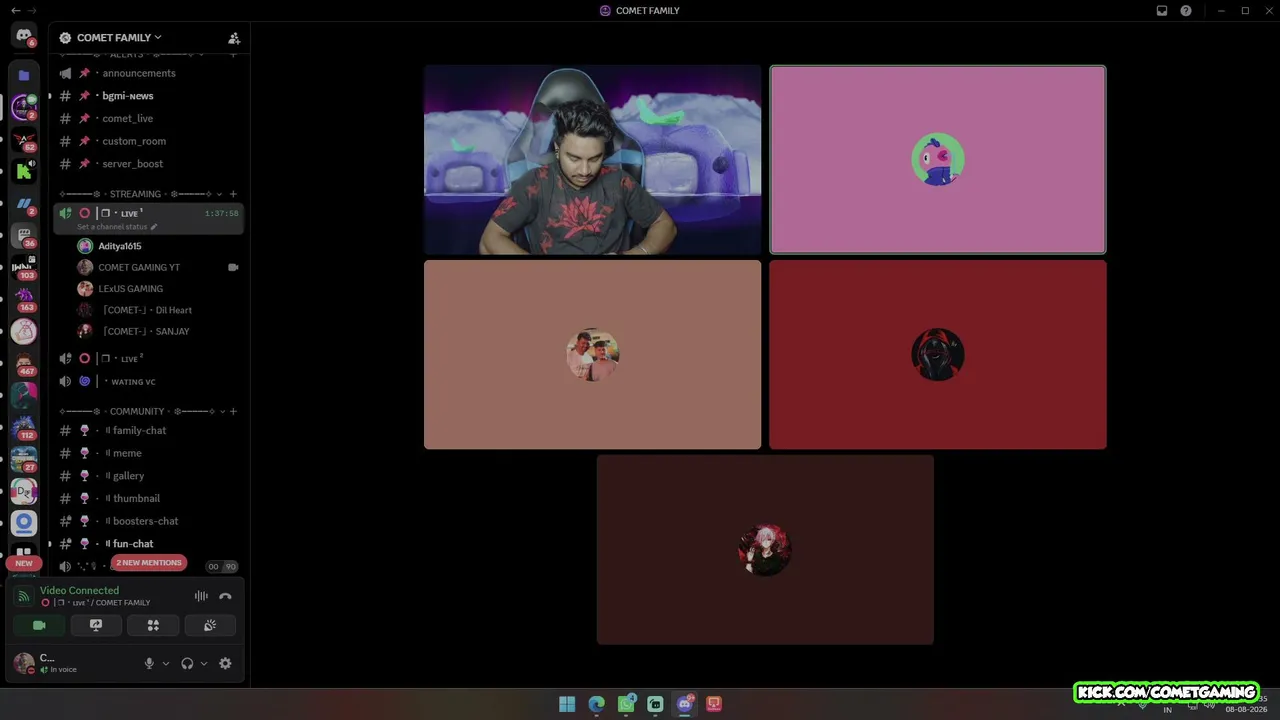Image resolution: width=1280 pixels, height=720 pixels.
Task: Open the server_boost channel
Action: coord(148,164)
